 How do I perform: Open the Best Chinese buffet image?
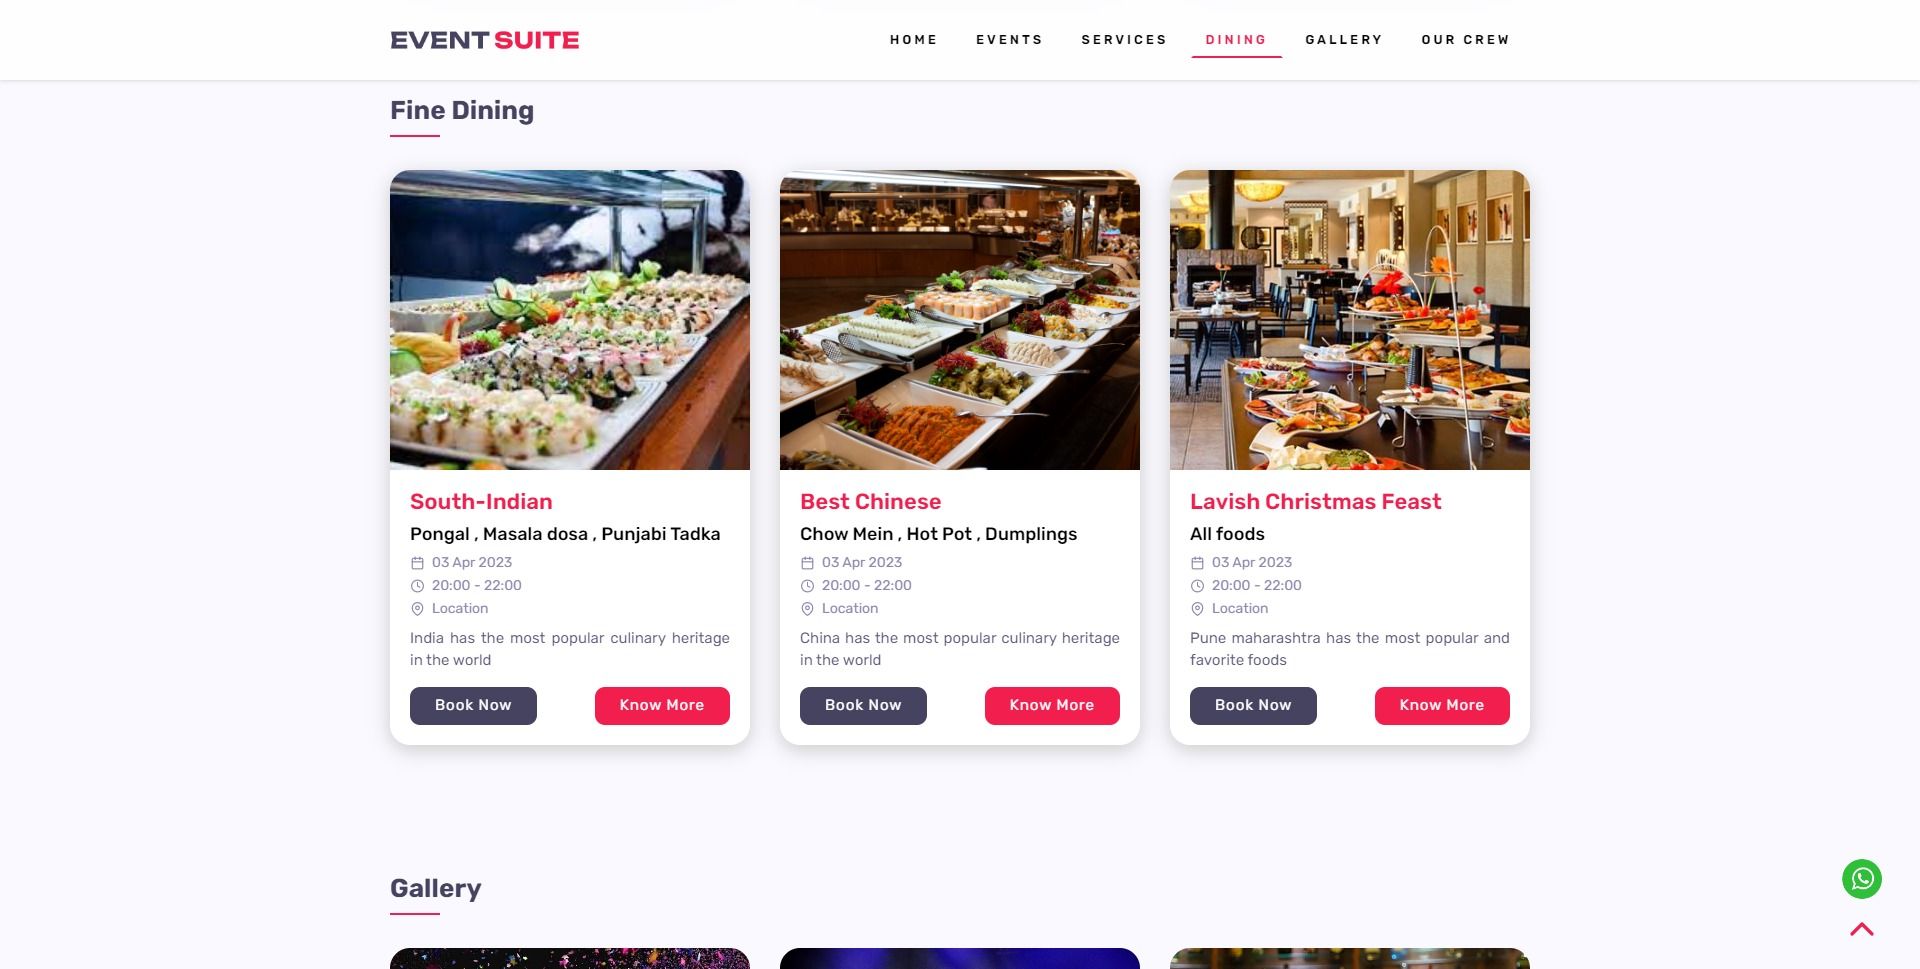pyautogui.click(x=960, y=320)
